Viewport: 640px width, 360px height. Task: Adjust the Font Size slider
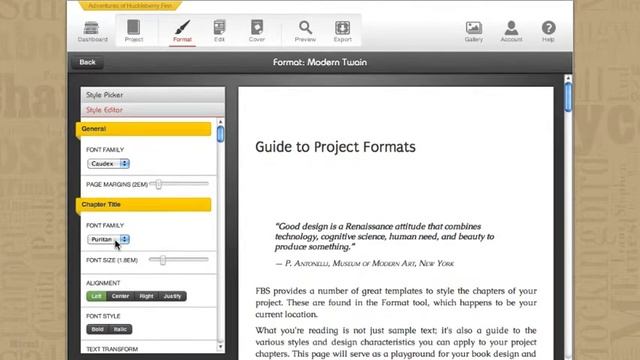coord(162,260)
